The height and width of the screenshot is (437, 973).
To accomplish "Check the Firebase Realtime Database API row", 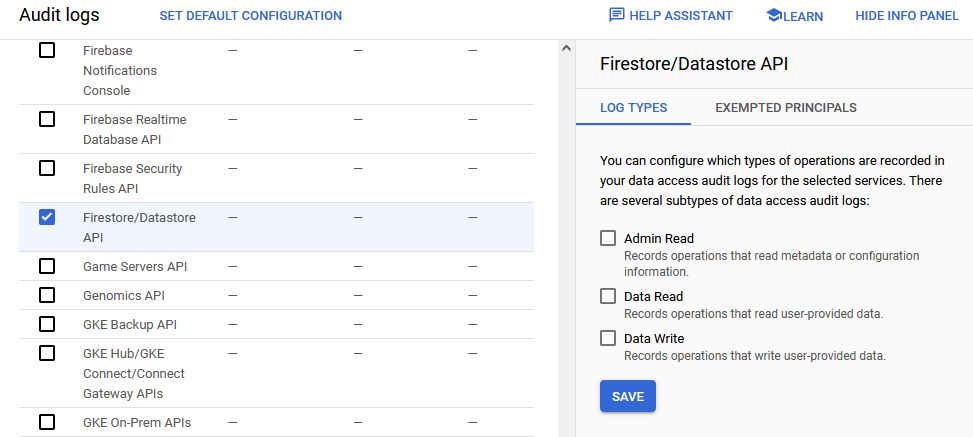I will [47, 119].
